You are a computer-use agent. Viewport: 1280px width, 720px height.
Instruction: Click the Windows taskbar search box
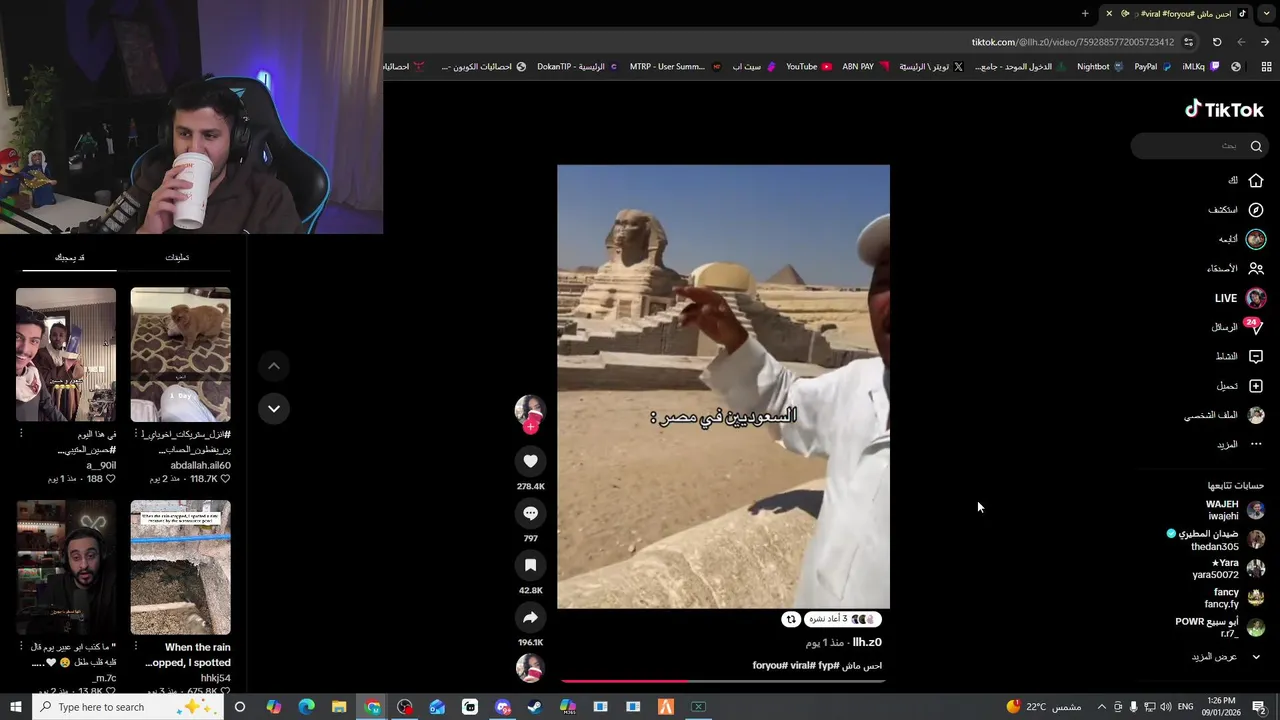[128, 707]
